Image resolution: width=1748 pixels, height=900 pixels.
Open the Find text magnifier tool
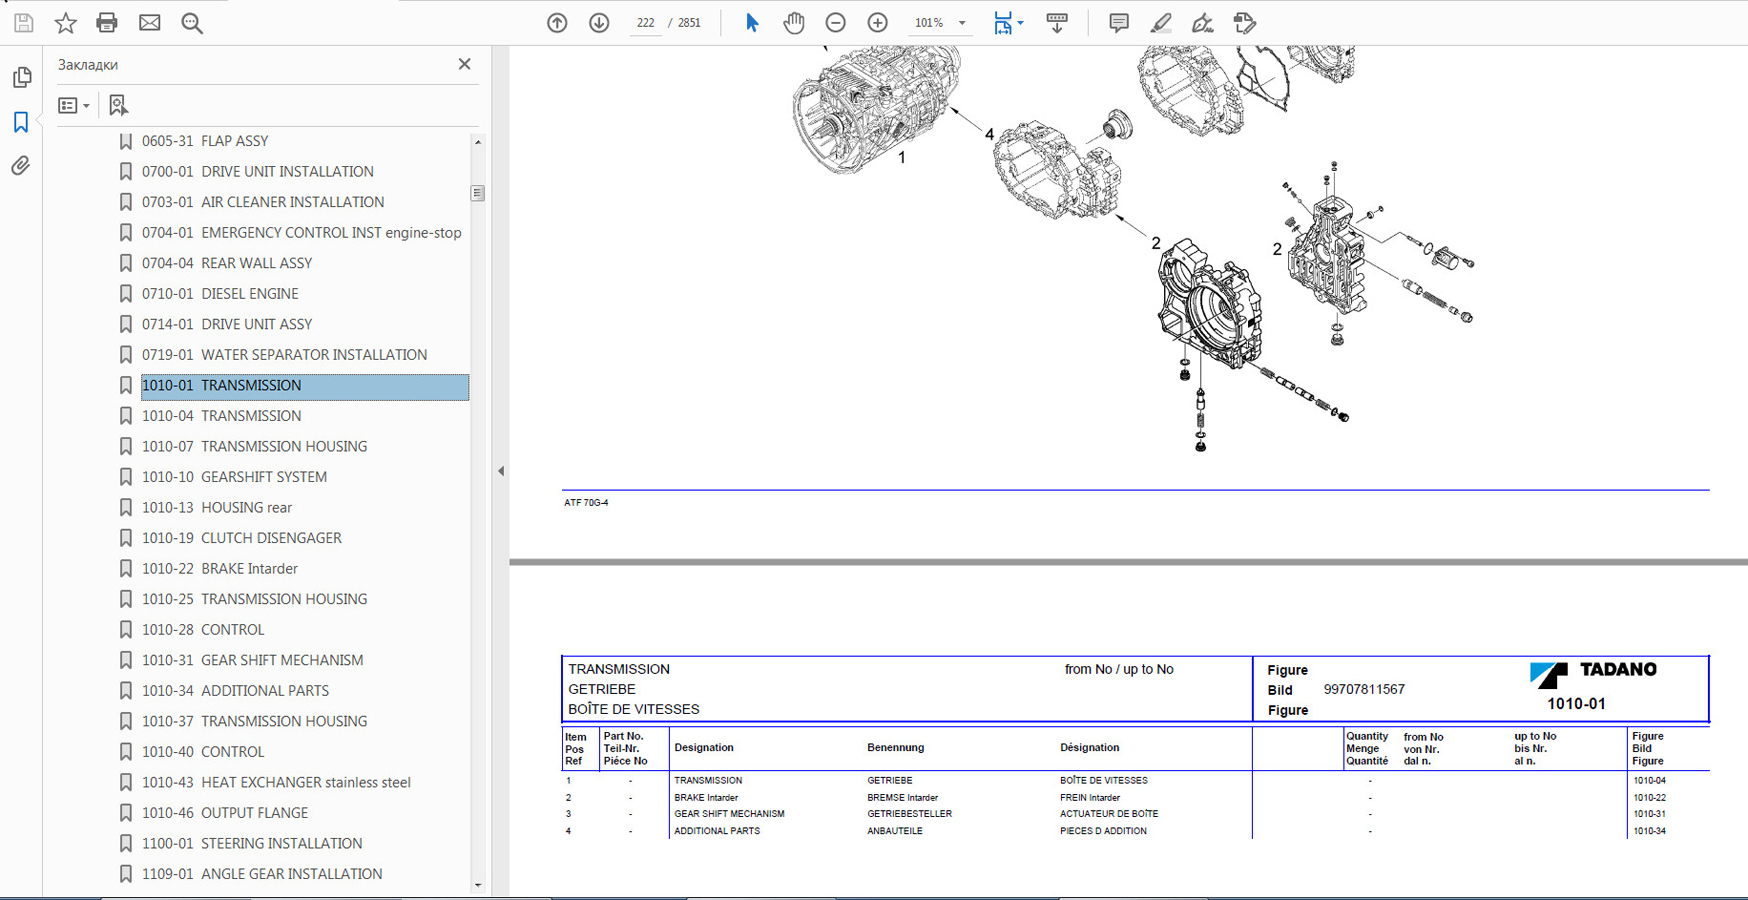(x=192, y=23)
